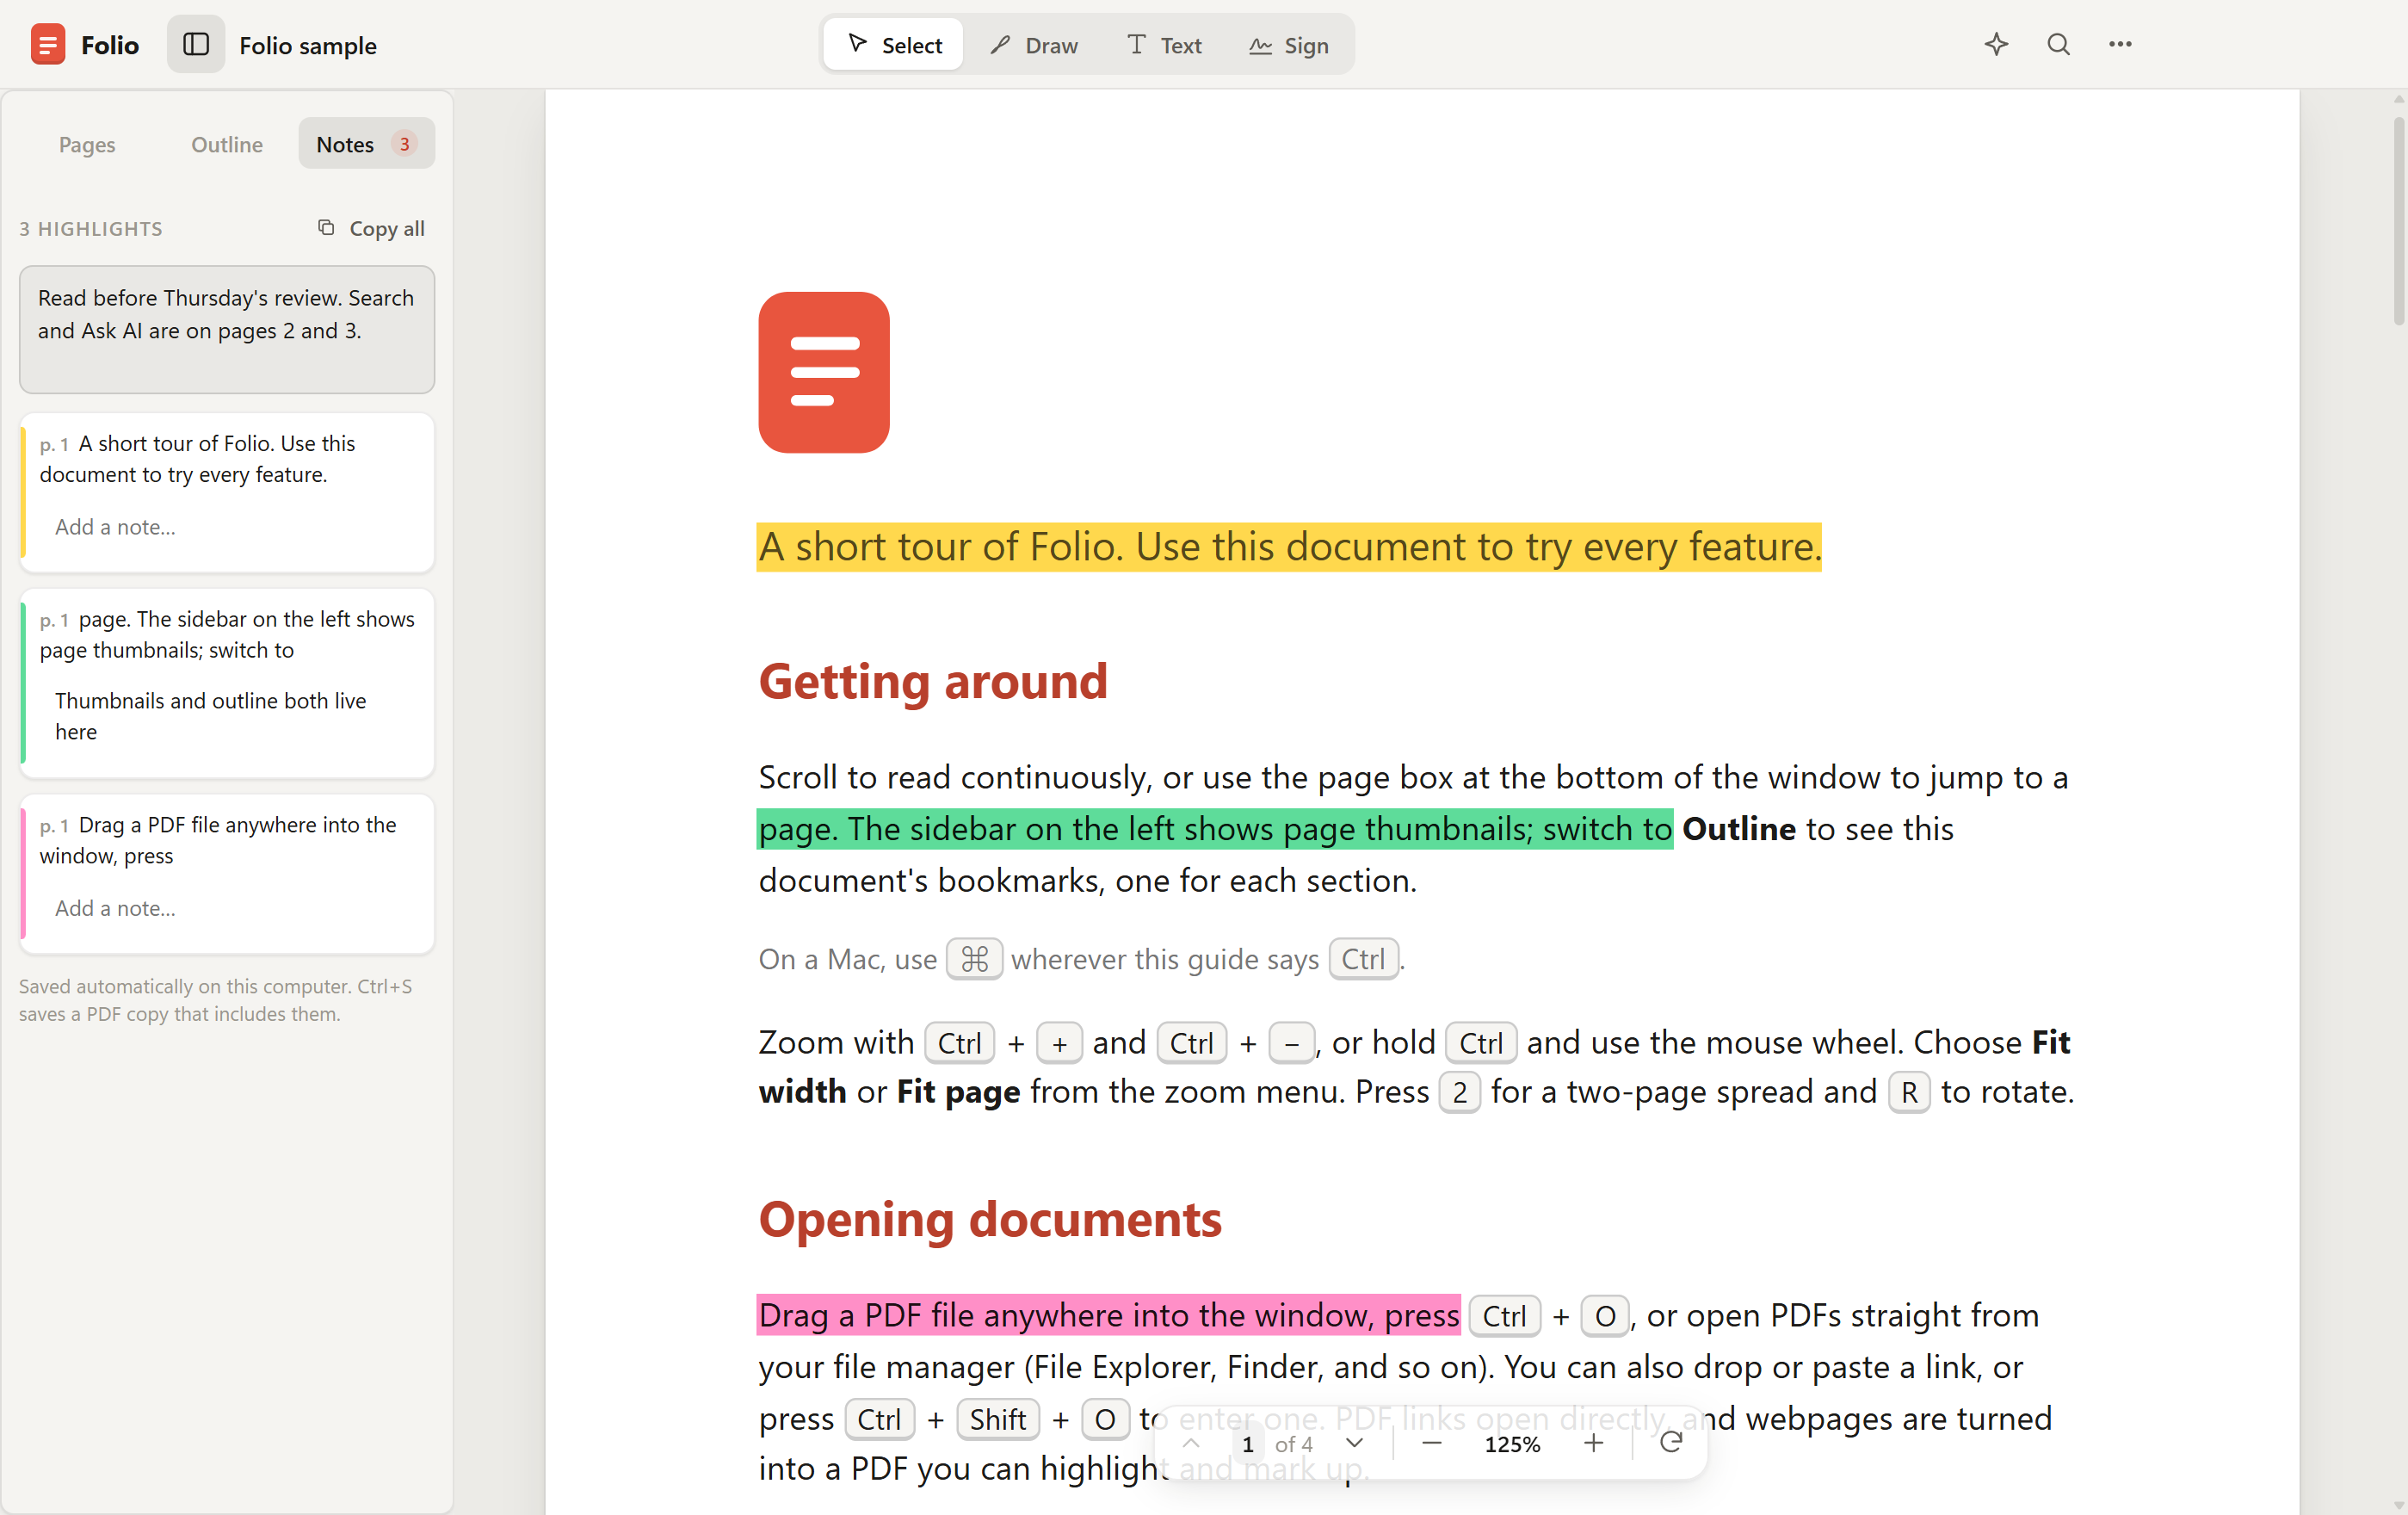Click the pink highlighted Drag a PDF text

point(1108,1315)
